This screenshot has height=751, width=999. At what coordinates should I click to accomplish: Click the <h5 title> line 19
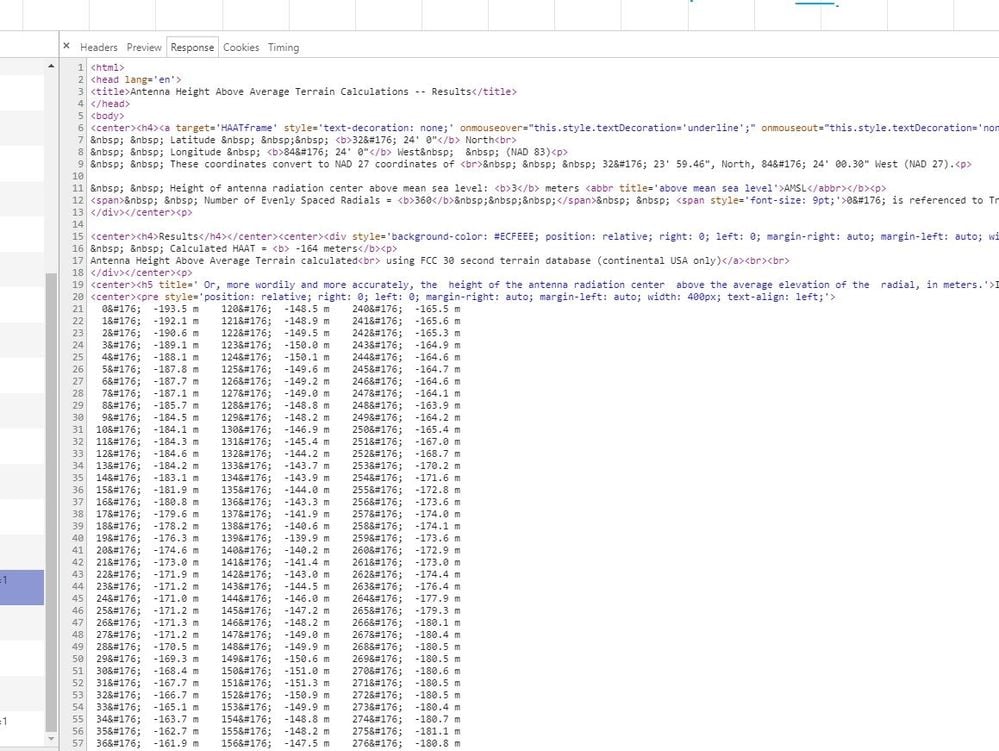(x=545, y=285)
